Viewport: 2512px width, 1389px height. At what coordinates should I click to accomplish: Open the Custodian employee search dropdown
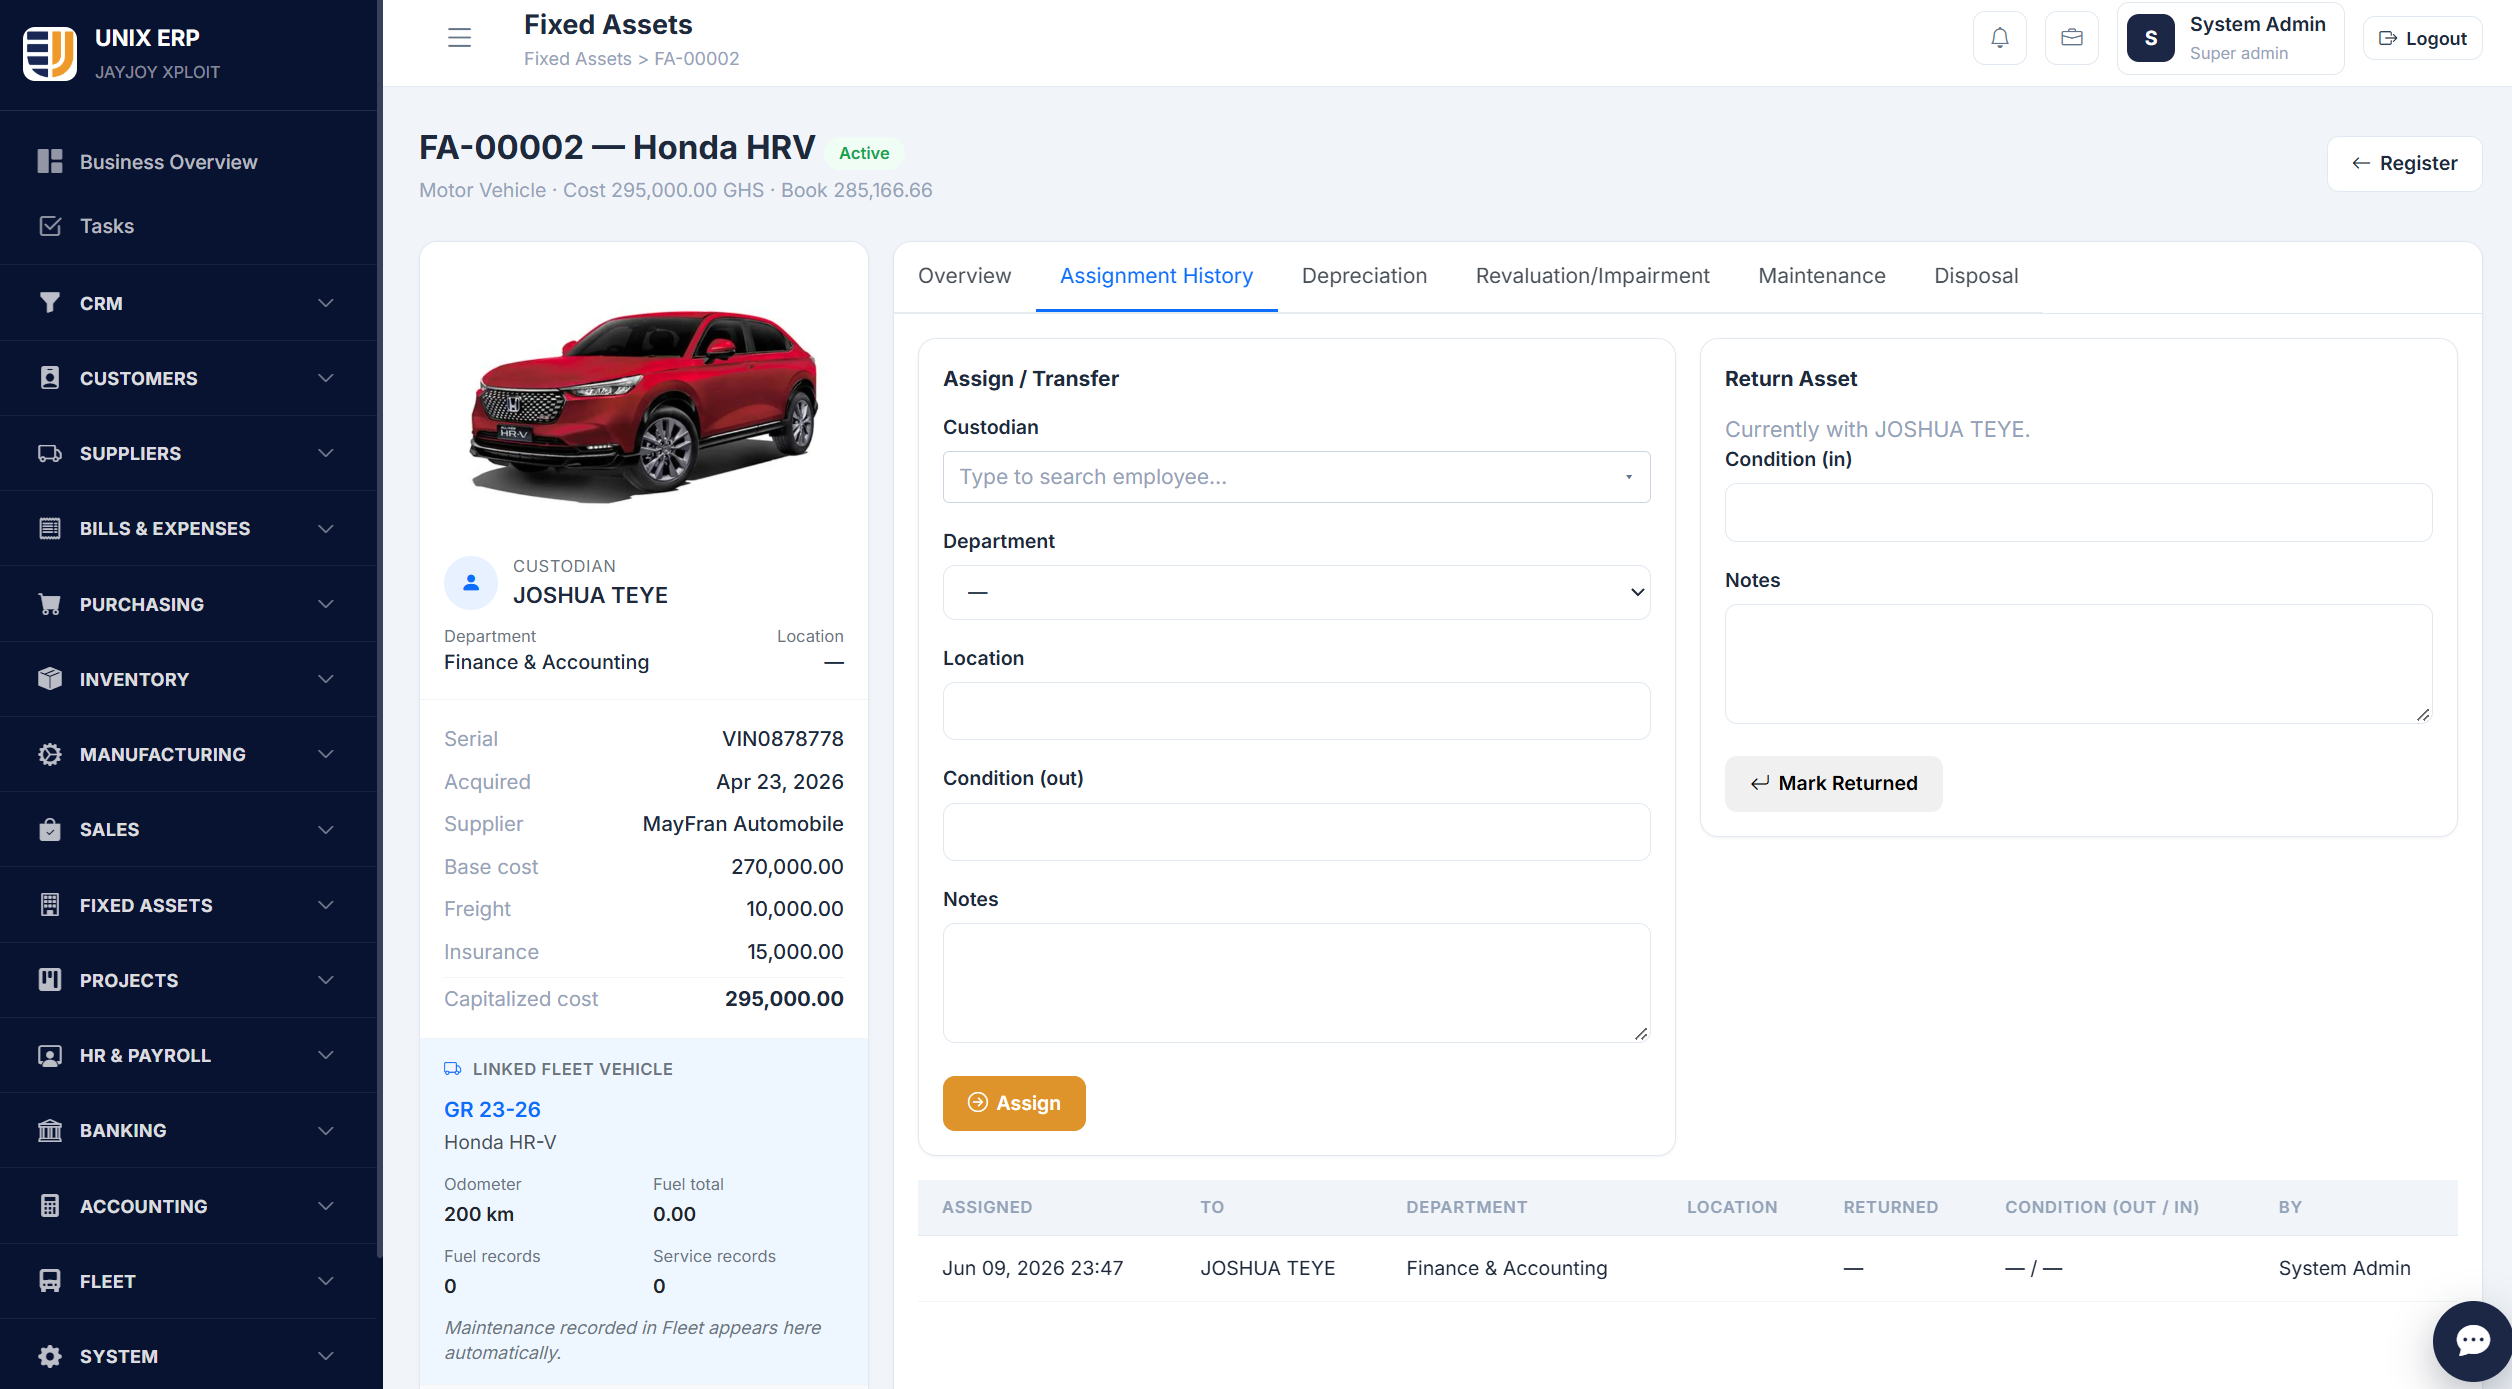(x=1296, y=477)
